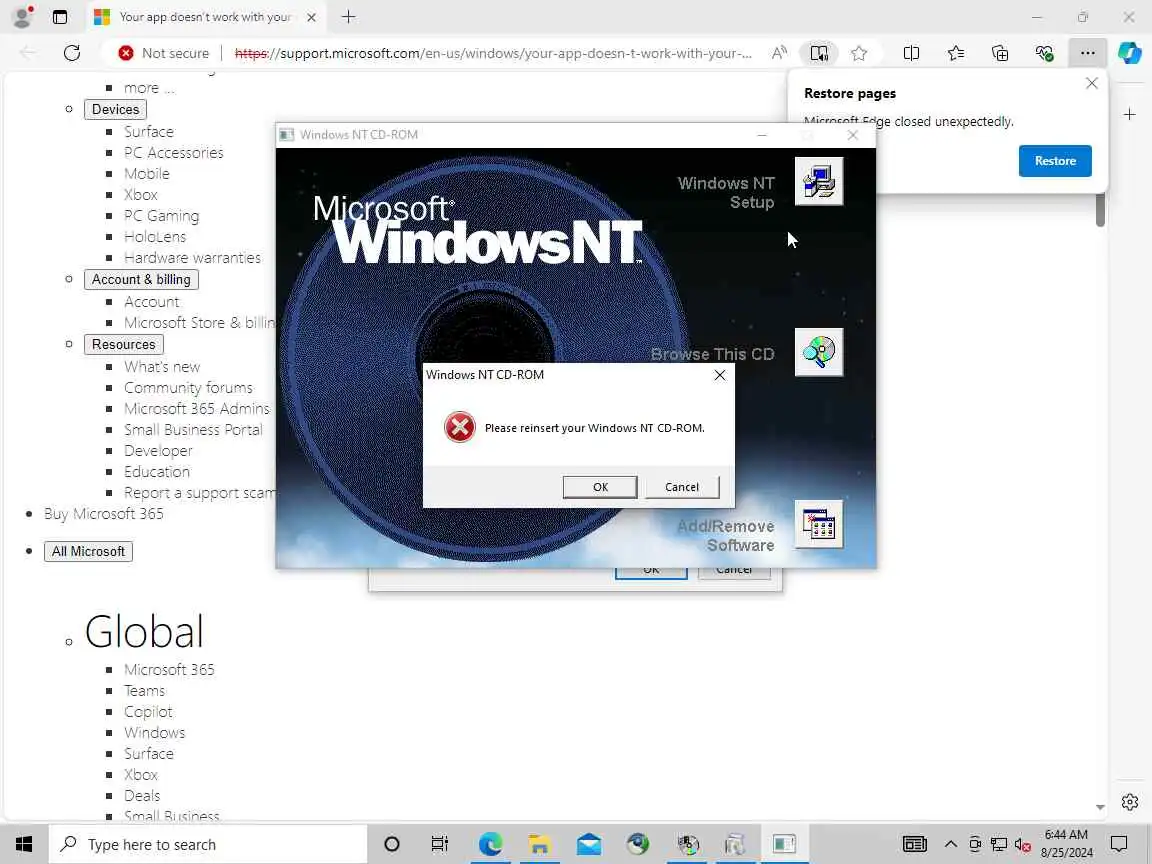Open the Teams link under Global
Viewport: 1152px width, 864px height.
145,691
